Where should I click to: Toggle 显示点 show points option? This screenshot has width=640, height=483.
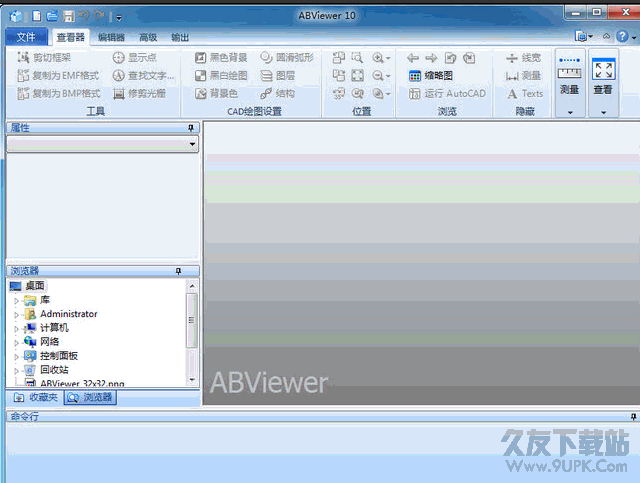[134, 58]
